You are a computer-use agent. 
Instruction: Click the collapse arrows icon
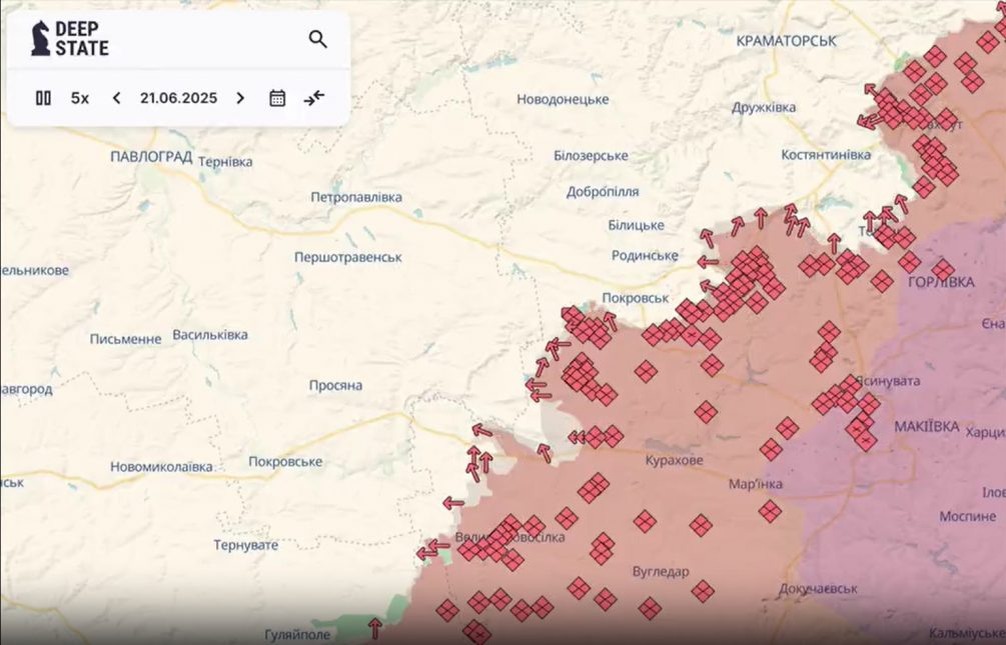tap(314, 98)
